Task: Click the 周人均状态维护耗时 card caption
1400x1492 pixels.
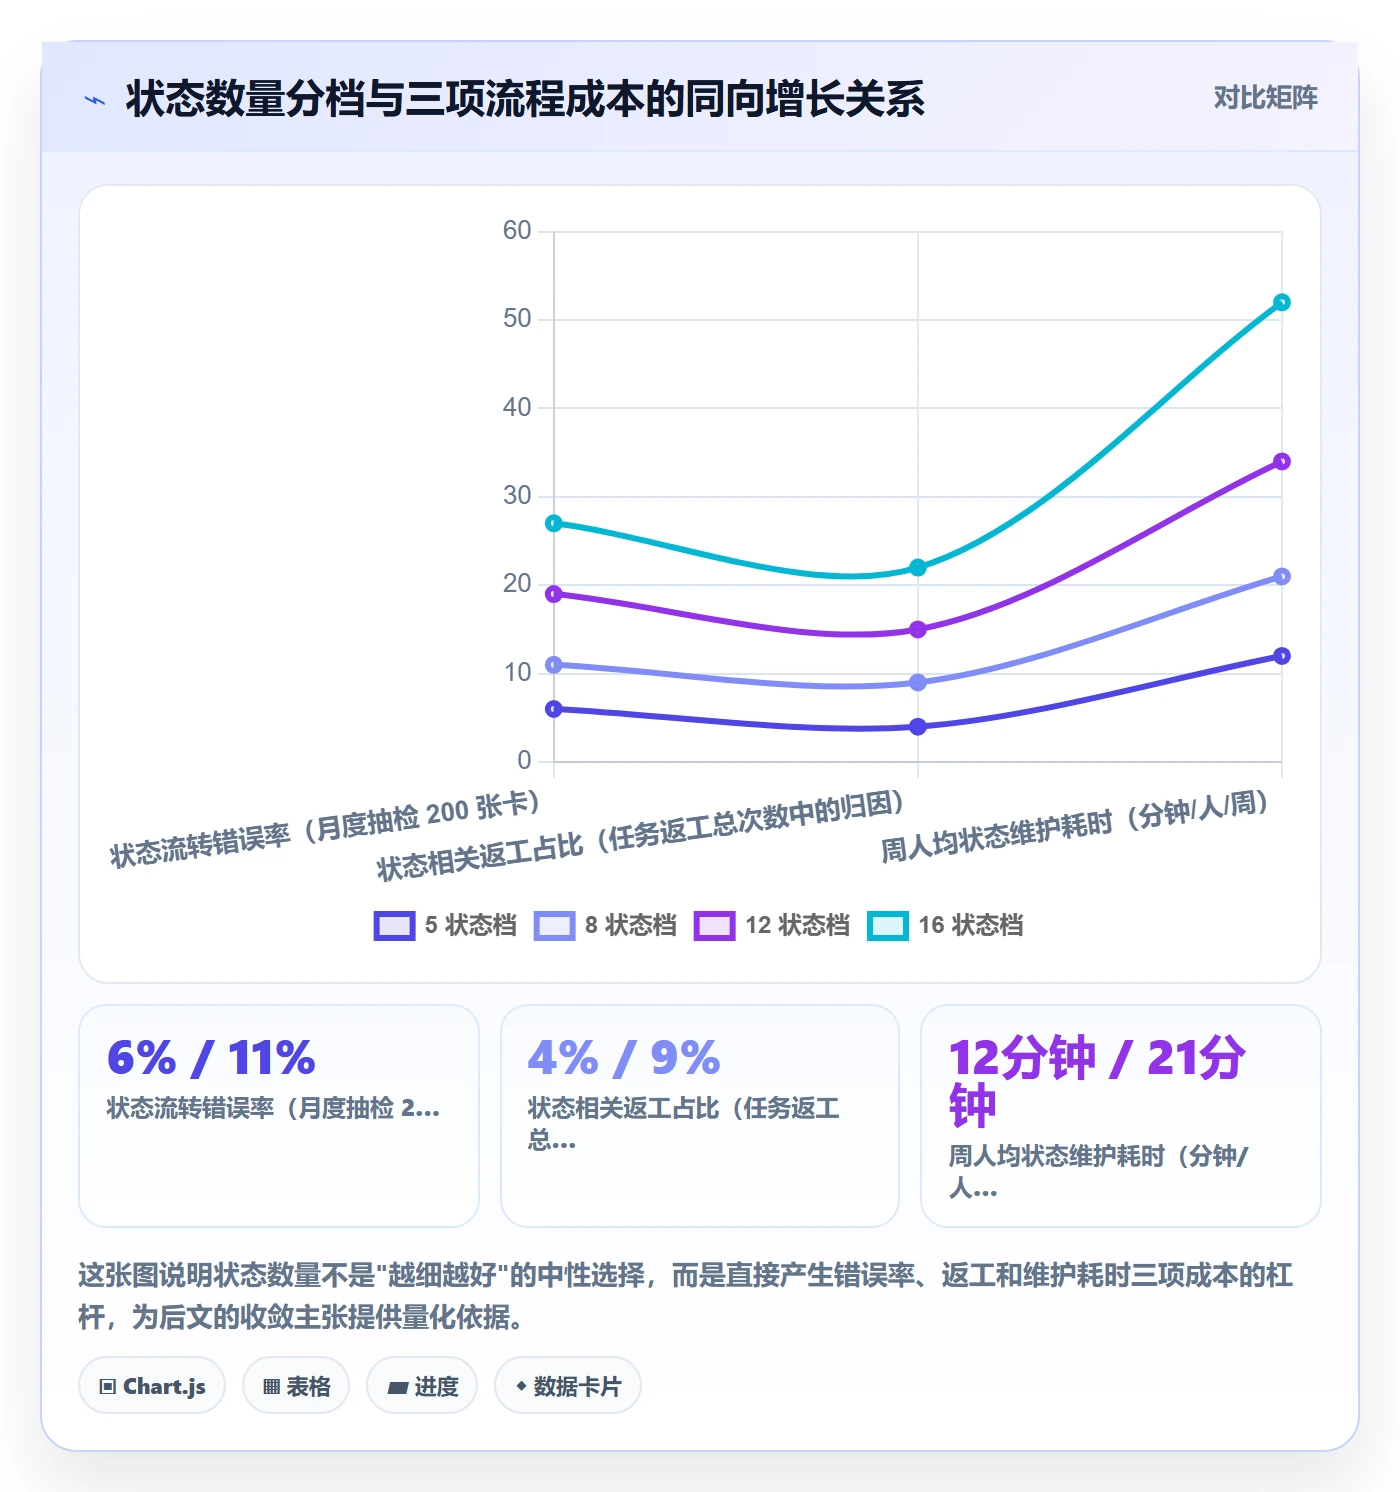Action: click(1098, 1172)
